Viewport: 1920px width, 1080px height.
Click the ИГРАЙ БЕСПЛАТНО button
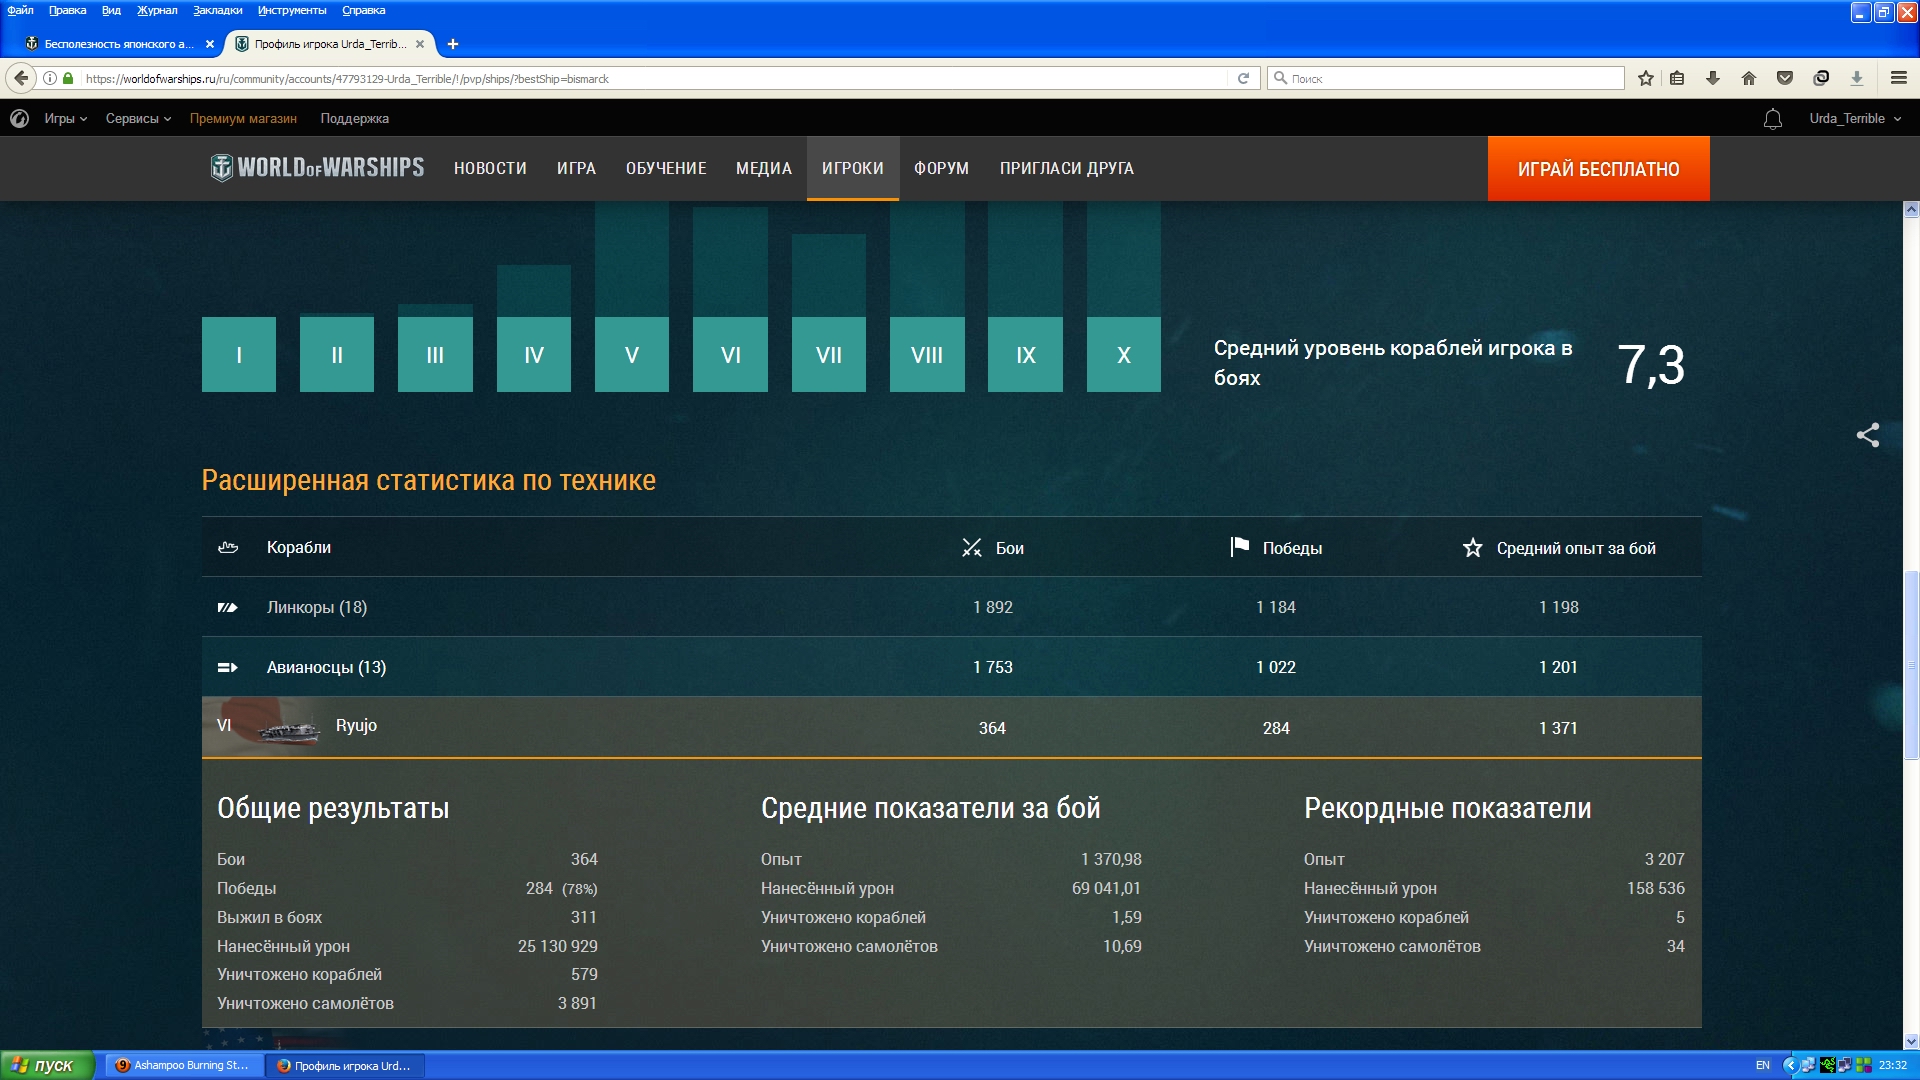pos(1599,169)
